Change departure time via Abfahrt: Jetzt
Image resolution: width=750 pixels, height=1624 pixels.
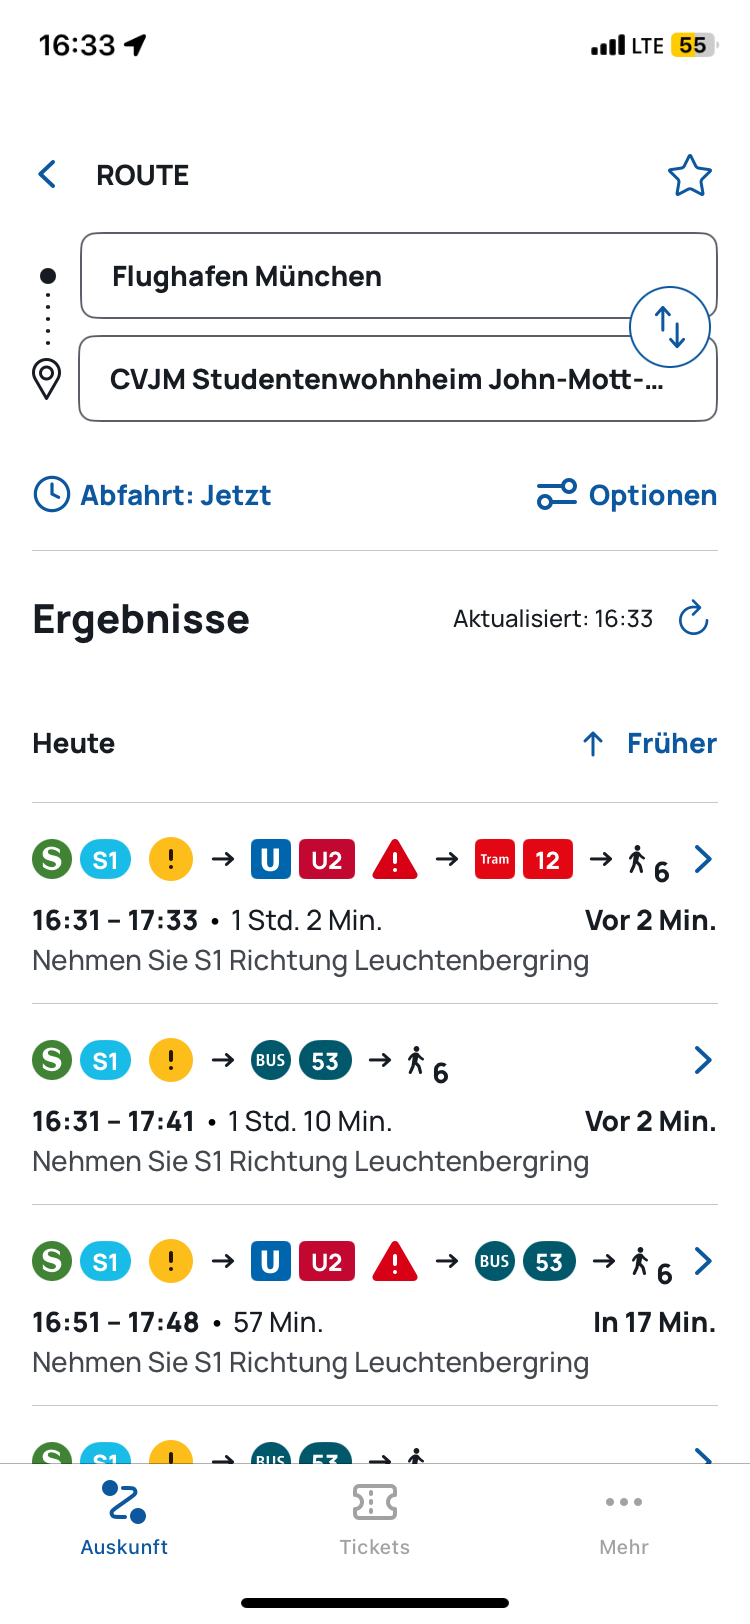pos(153,495)
